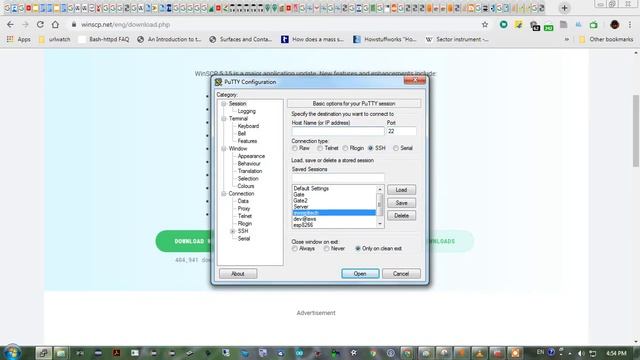This screenshot has width=640, height=360.
Task: Open the Bash-httpd FAQ bookmark
Action: click(104, 39)
